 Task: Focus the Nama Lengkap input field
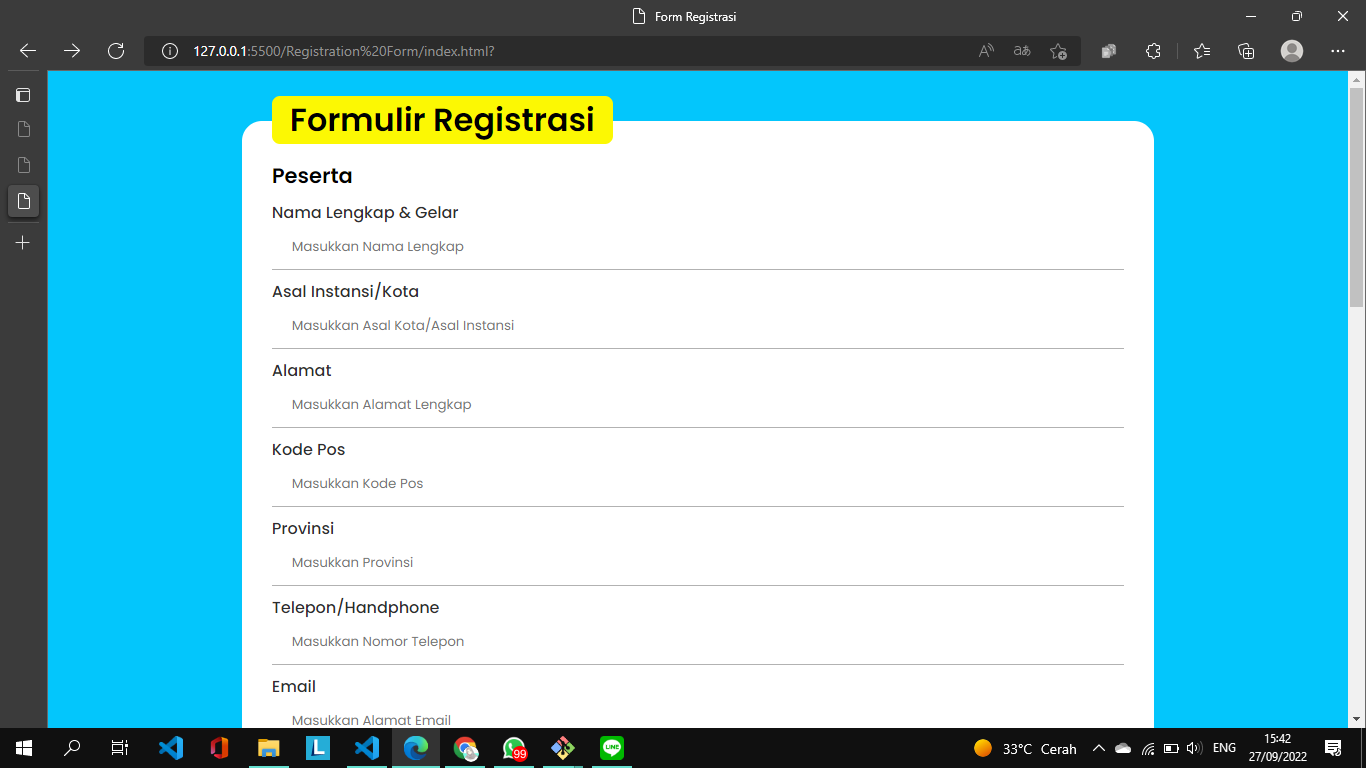click(698, 247)
